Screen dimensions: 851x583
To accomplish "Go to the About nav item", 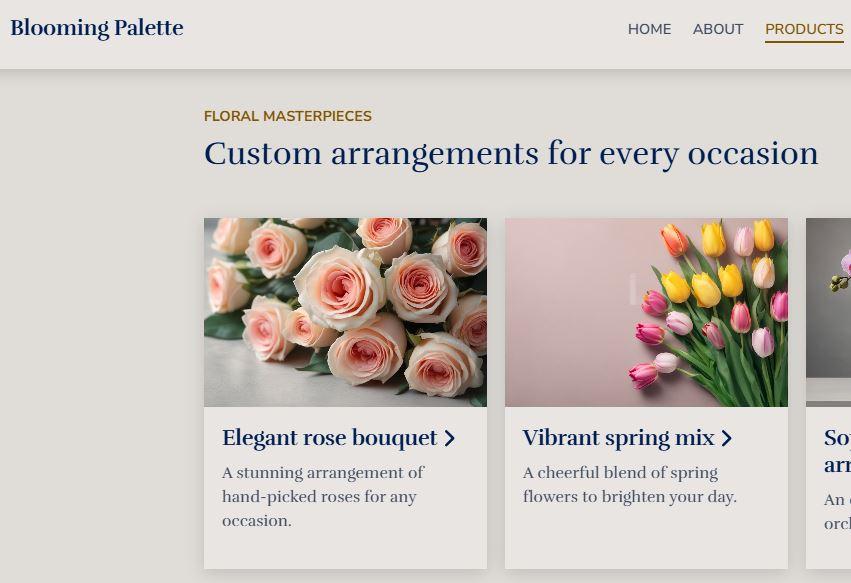I will pyautogui.click(x=718, y=29).
